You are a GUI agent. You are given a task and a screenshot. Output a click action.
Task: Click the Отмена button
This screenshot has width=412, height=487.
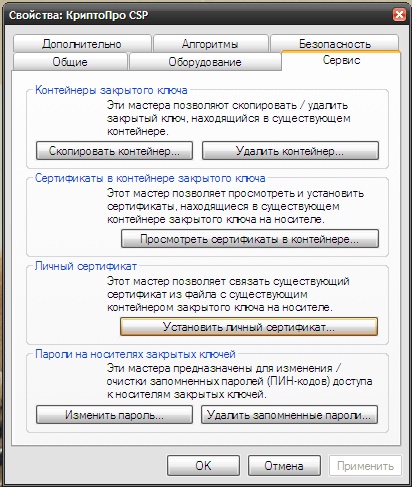click(x=284, y=465)
